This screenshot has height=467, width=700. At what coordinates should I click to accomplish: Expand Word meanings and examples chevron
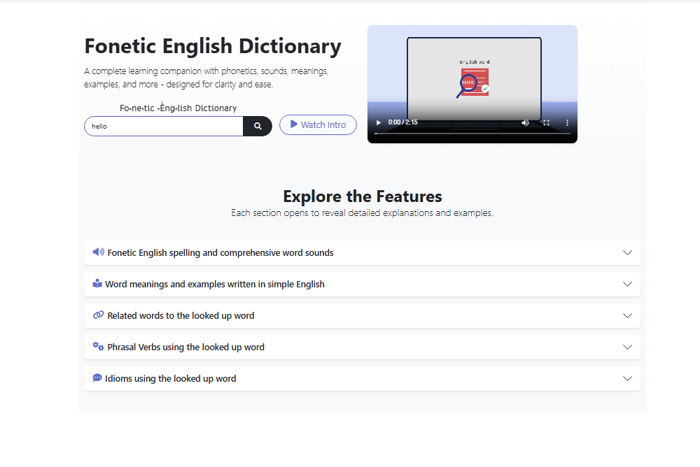(627, 284)
